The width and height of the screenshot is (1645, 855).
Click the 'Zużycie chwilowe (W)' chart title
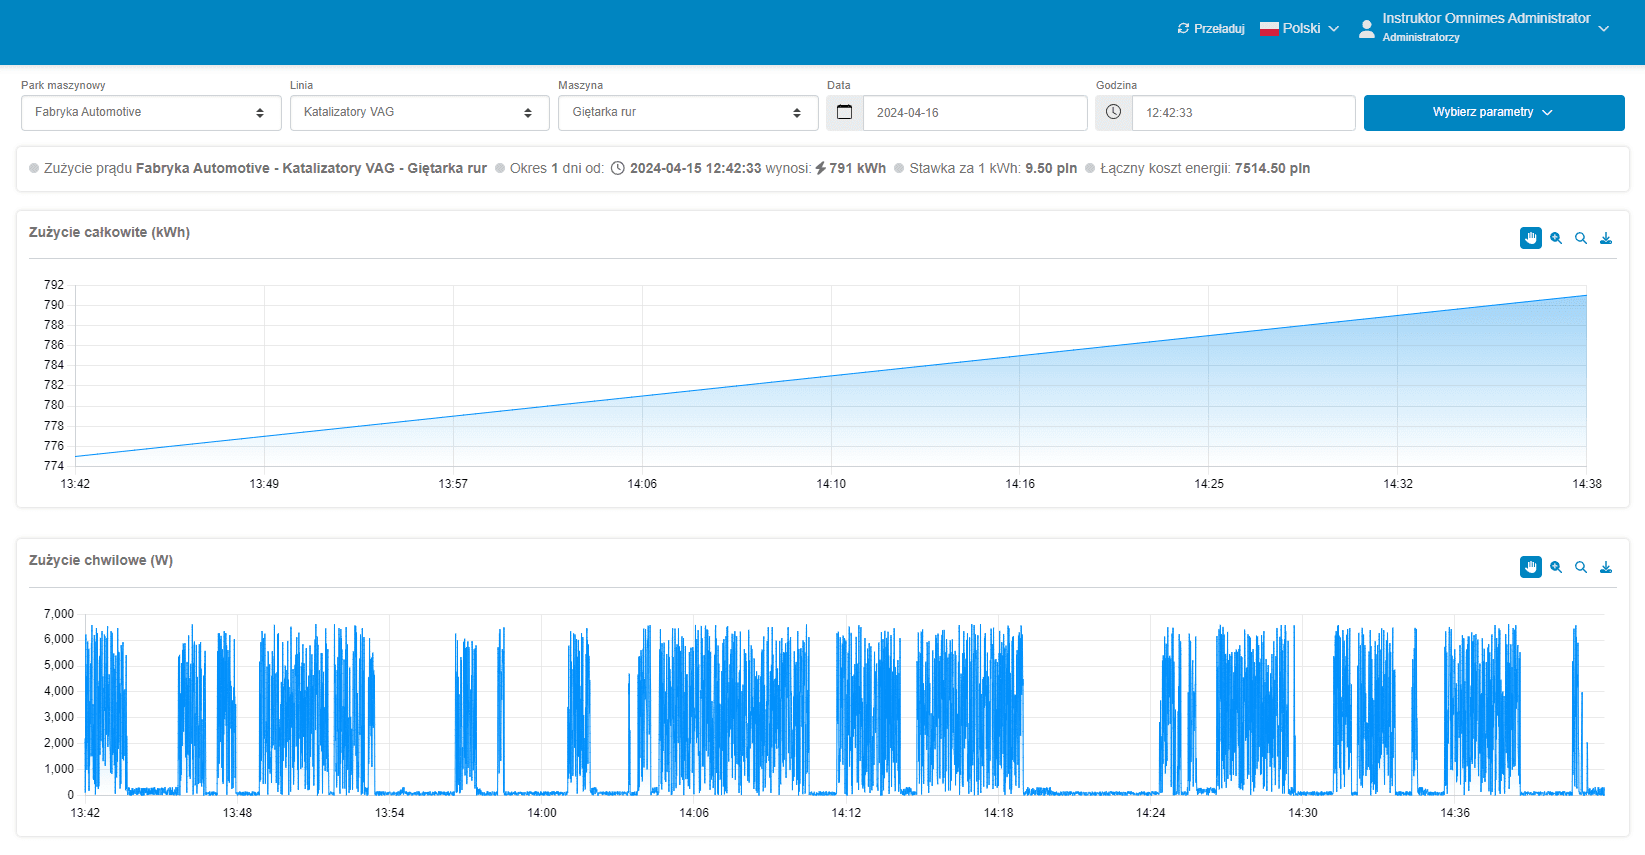(x=101, y=560)
